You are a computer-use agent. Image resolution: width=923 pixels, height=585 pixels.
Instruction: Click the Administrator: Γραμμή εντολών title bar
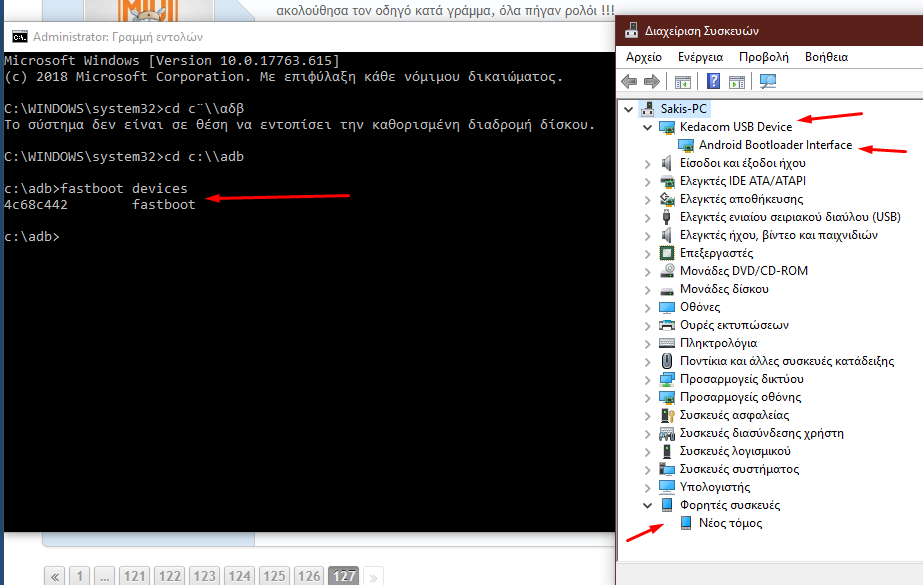tap(309, 37)
